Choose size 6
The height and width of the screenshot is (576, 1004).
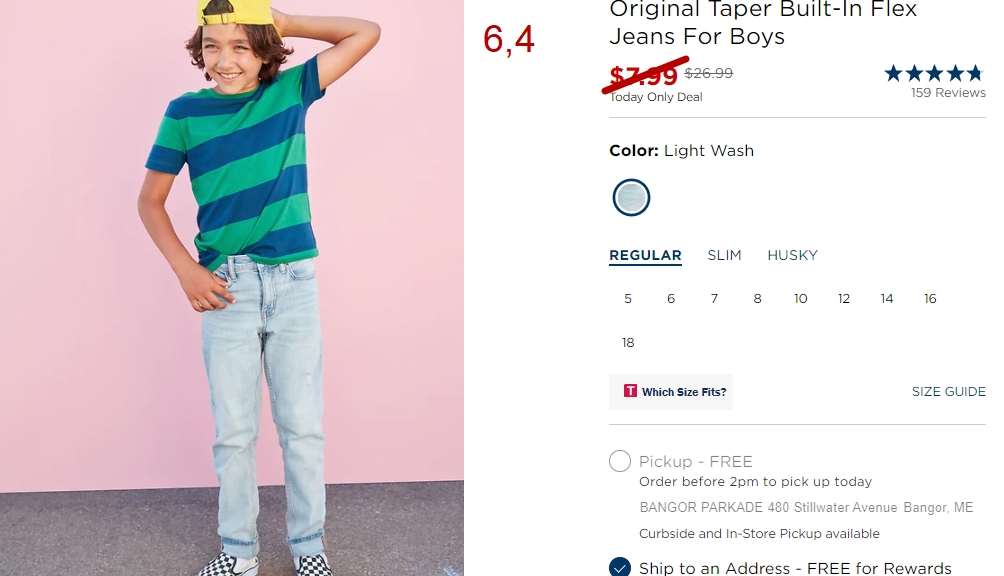click(x=671, y=299)
